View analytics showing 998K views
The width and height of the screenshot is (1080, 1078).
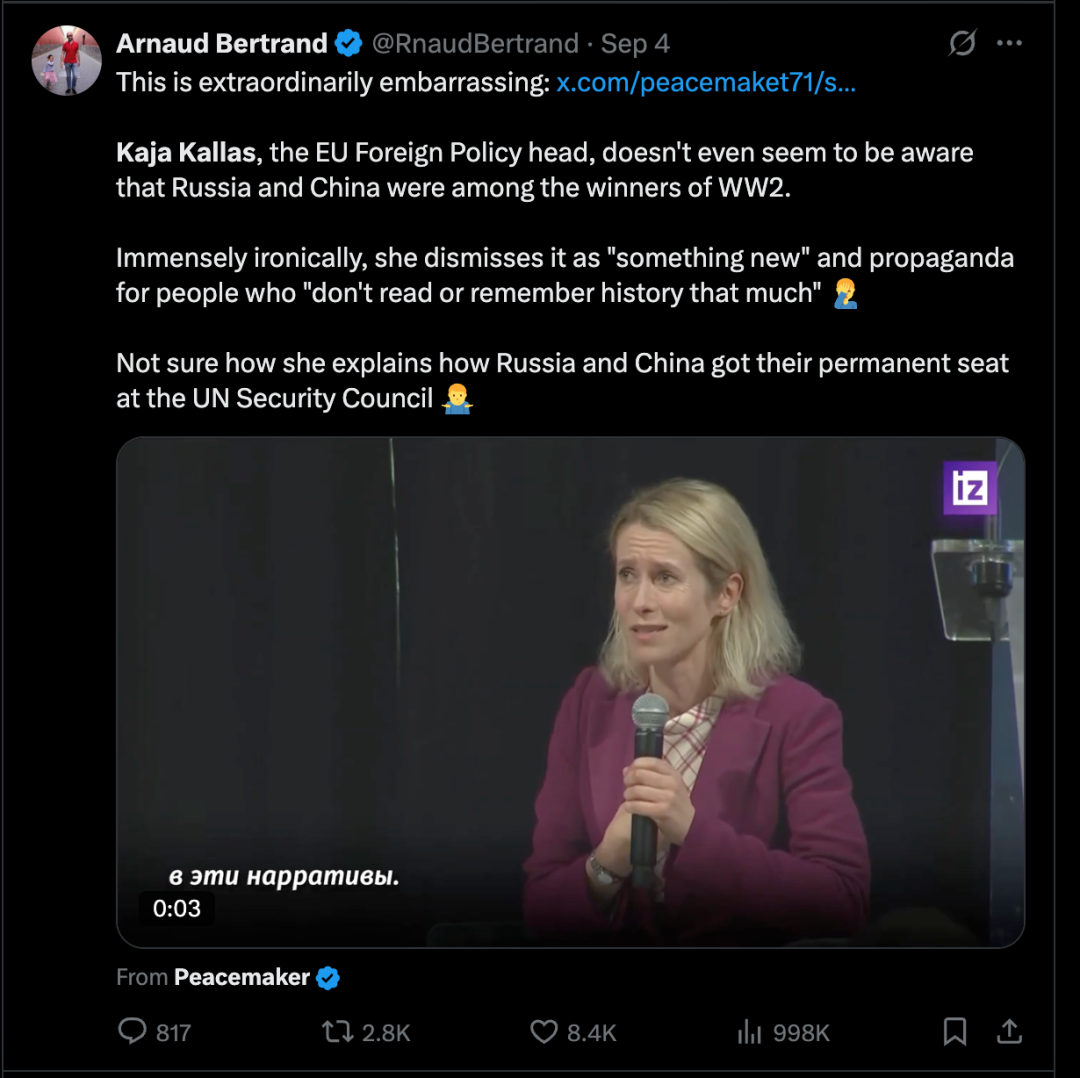click(x=783, y=1032)
